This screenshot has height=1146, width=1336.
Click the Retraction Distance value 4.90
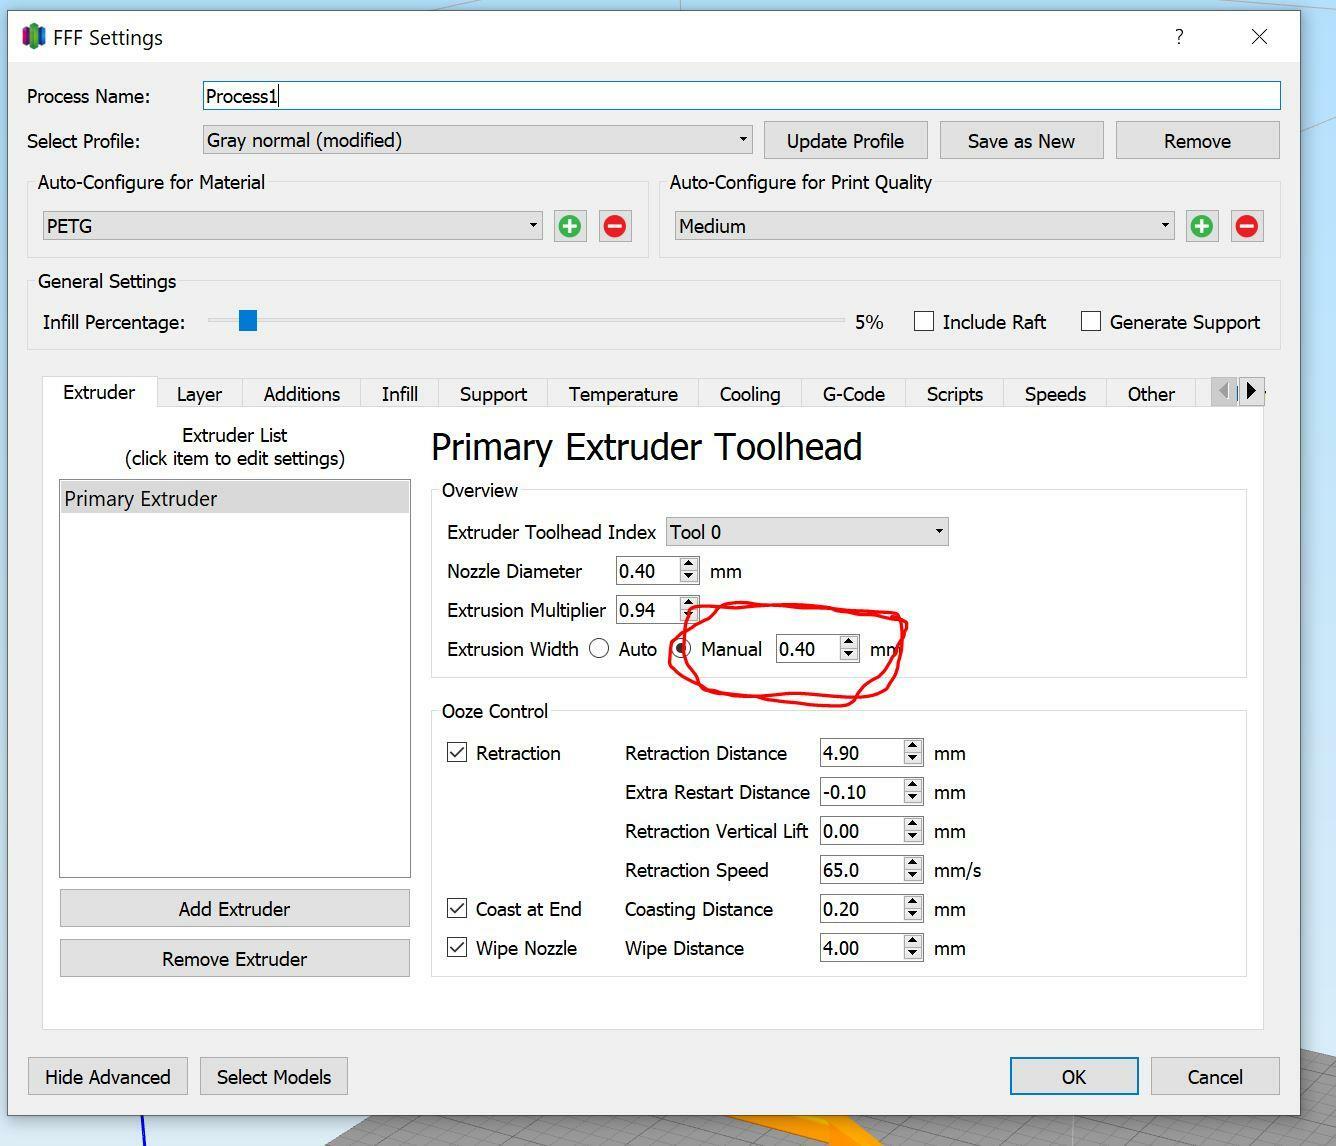point(861,753)
